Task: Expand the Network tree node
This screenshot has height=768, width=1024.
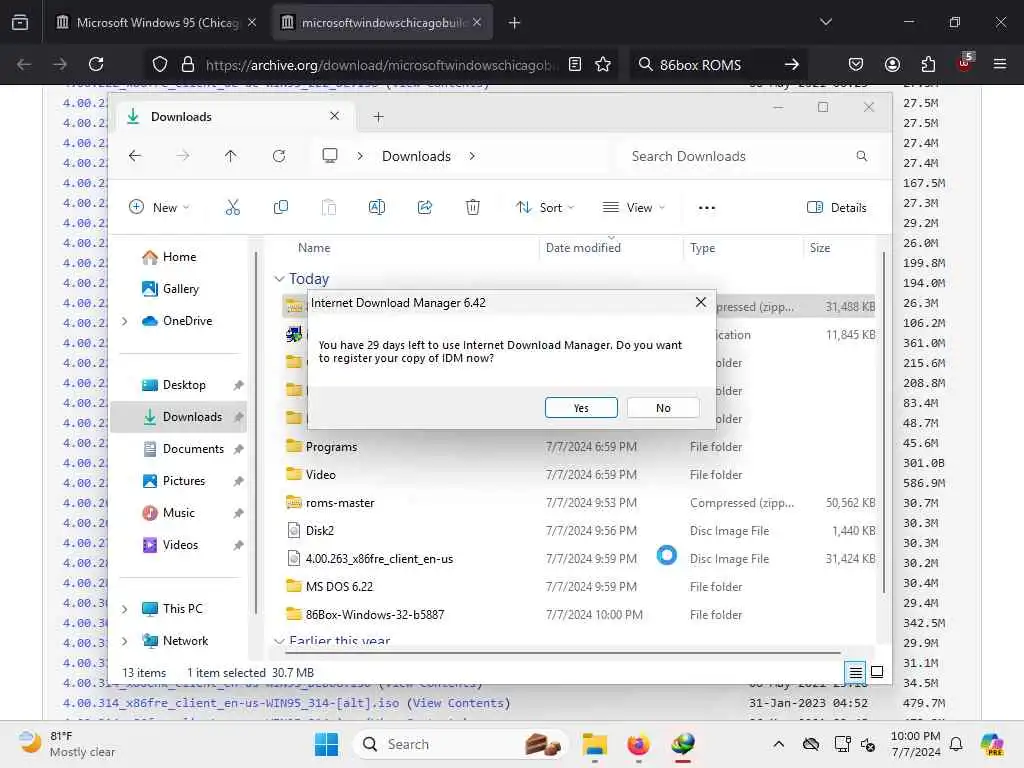Action: click(x=125, y=641)
